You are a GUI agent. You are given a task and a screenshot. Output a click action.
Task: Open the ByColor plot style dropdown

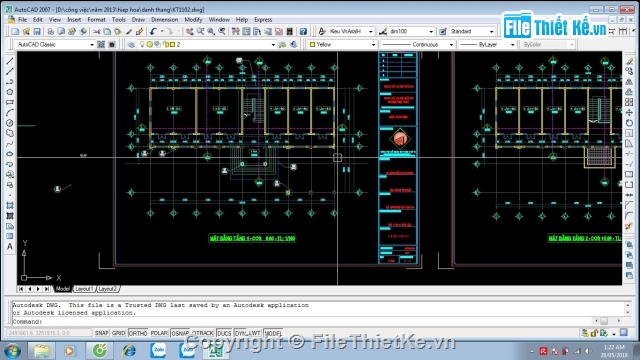pos(571,44)
